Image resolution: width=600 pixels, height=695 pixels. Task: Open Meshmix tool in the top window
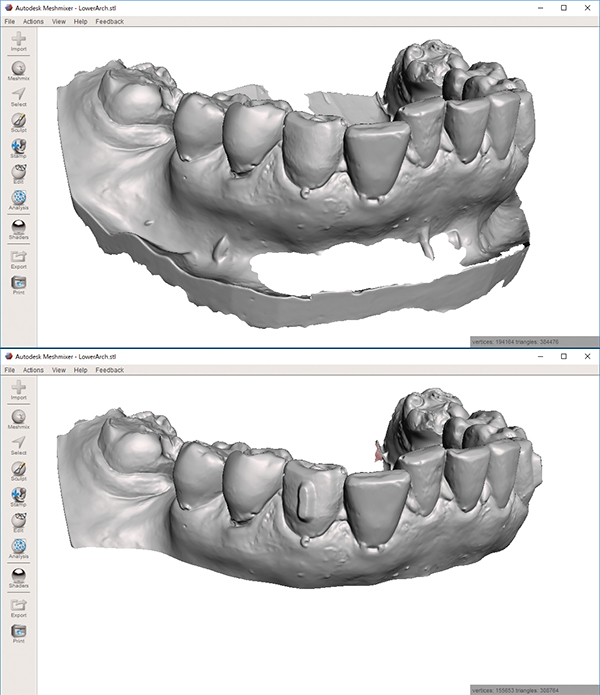(x=19, y=70)
